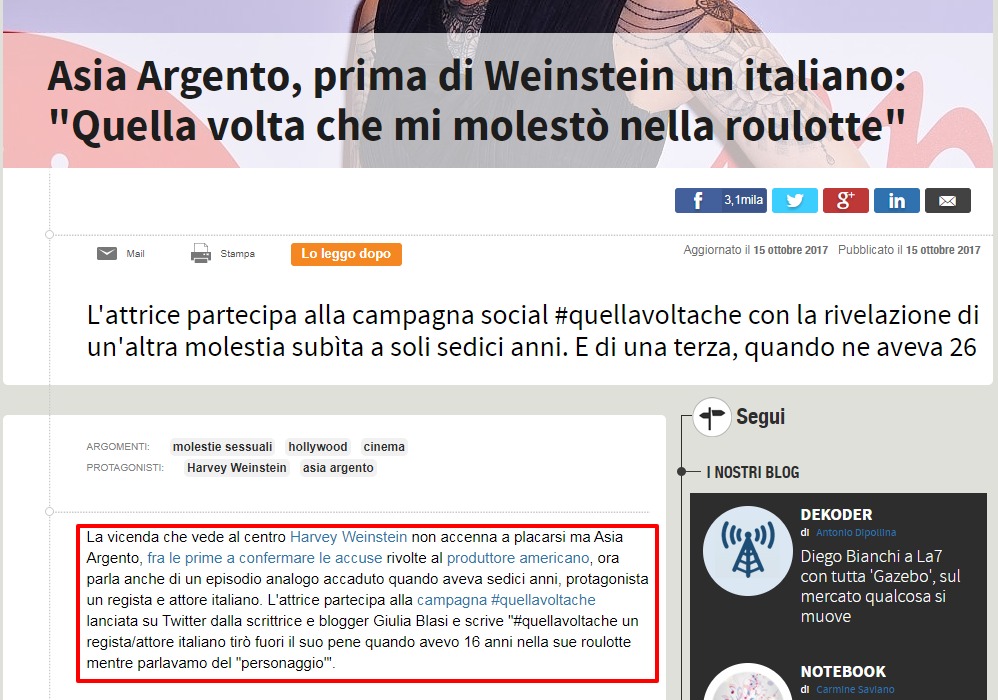
Task: Open the DEKODER blog antenna thumbnail
Action: pos(748,551)
